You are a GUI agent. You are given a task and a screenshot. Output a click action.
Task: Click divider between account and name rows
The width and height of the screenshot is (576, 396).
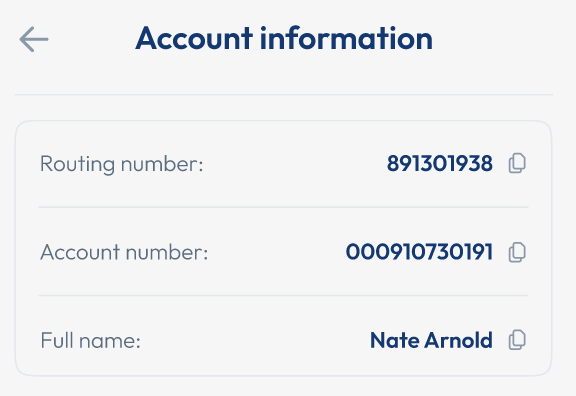pyautogui.click(x=284, y=295)
